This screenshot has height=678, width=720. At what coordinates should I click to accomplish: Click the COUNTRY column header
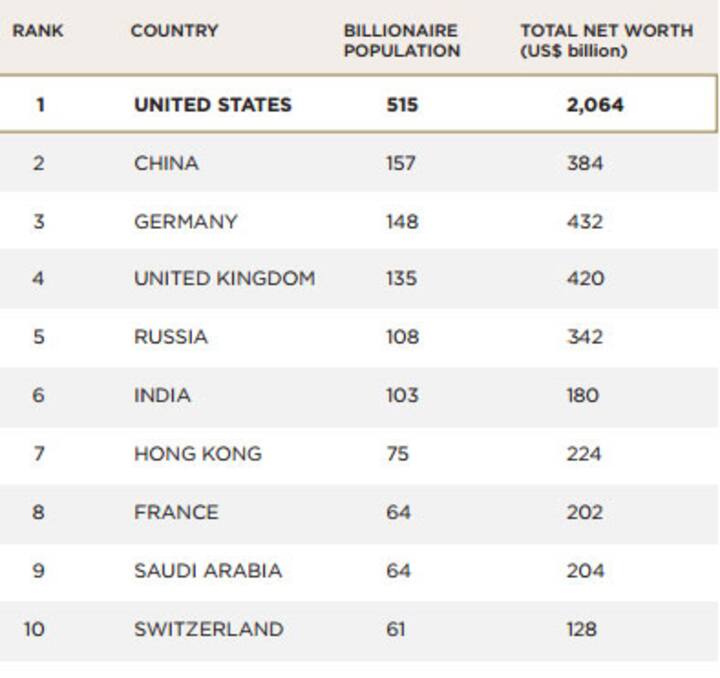pyautogui.click(x=174, y=31)
